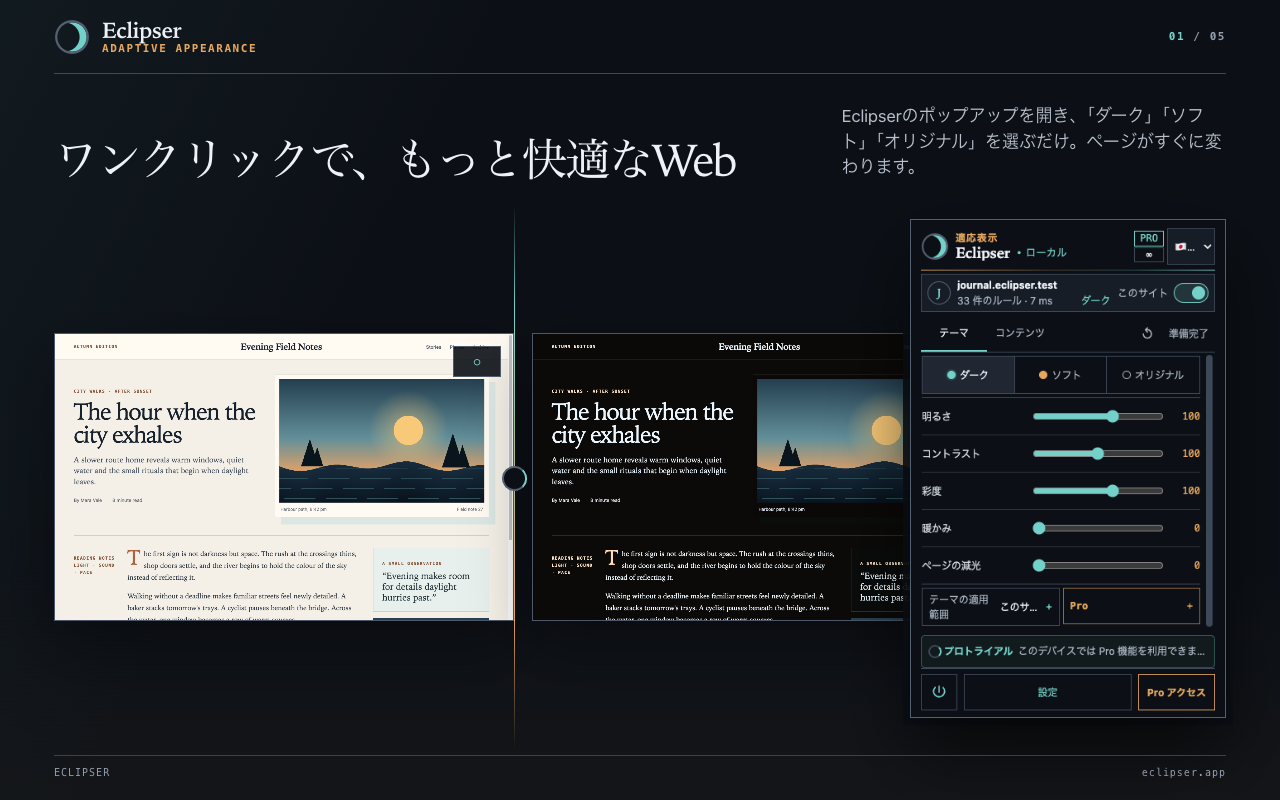
Task: Click the ワンクリックで、もっと快適なWeb headline
Action: 397,160
